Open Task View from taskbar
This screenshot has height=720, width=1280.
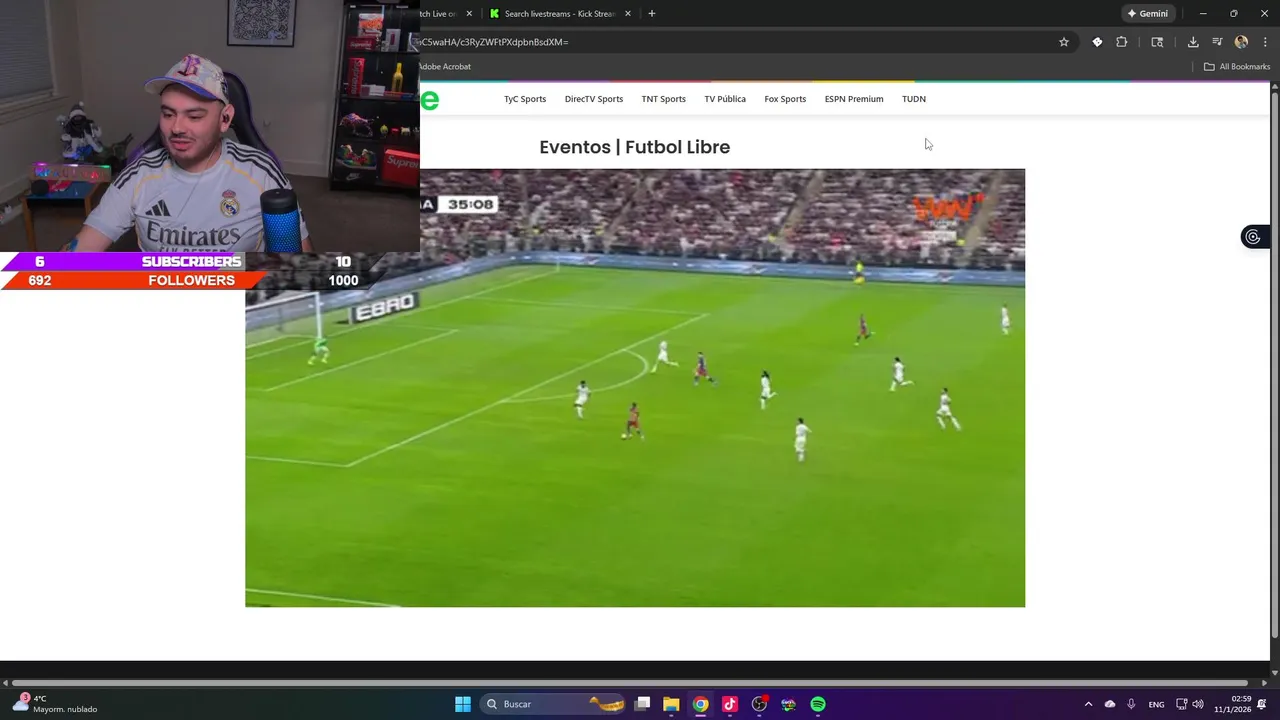click(643, 704)
